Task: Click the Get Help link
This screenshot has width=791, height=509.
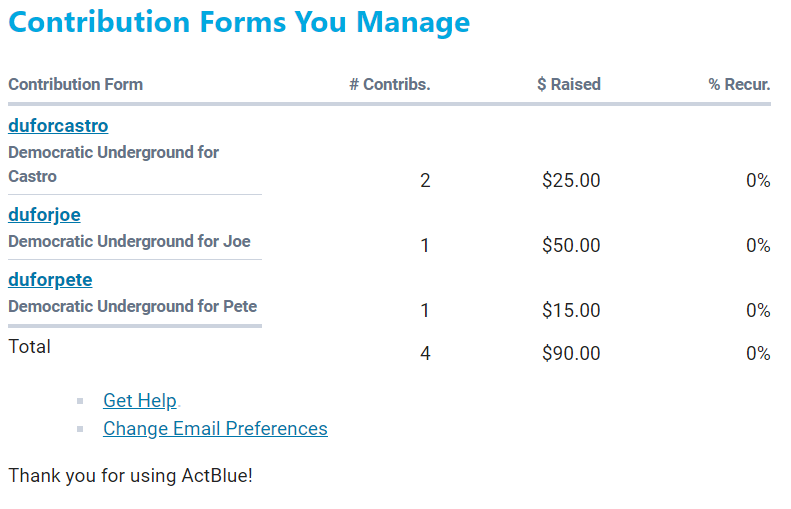Action: pos(140,401)
